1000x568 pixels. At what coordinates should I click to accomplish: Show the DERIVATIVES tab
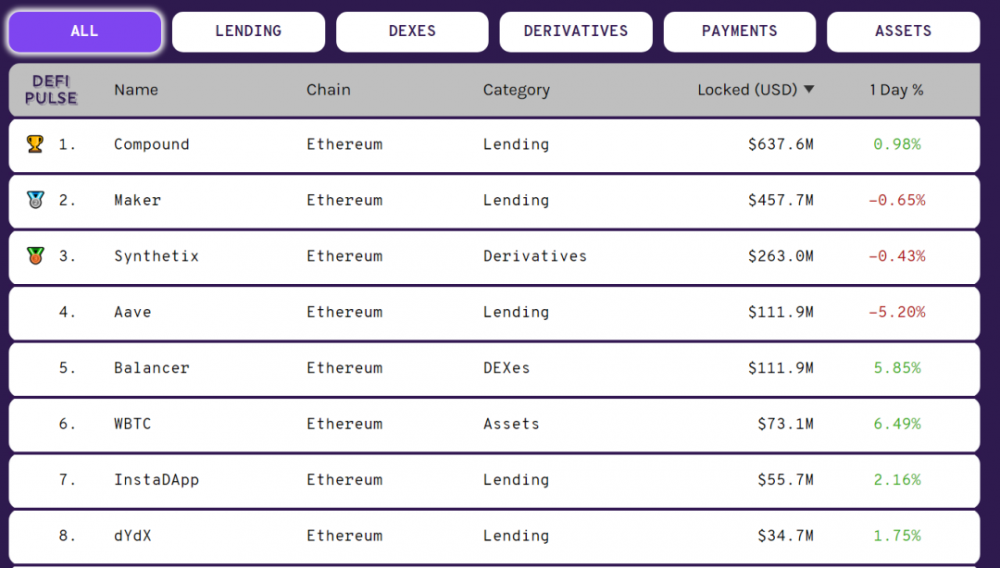576,31
